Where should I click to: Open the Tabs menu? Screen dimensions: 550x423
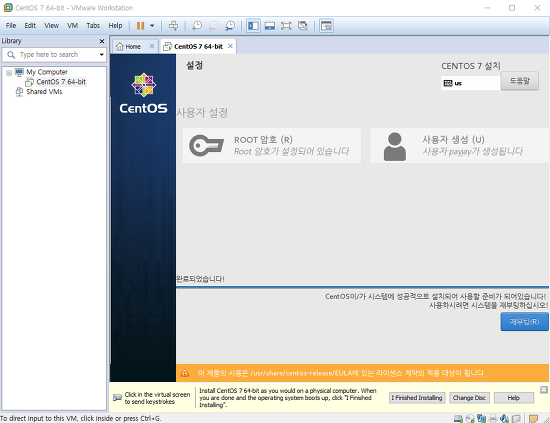(93, 26)
